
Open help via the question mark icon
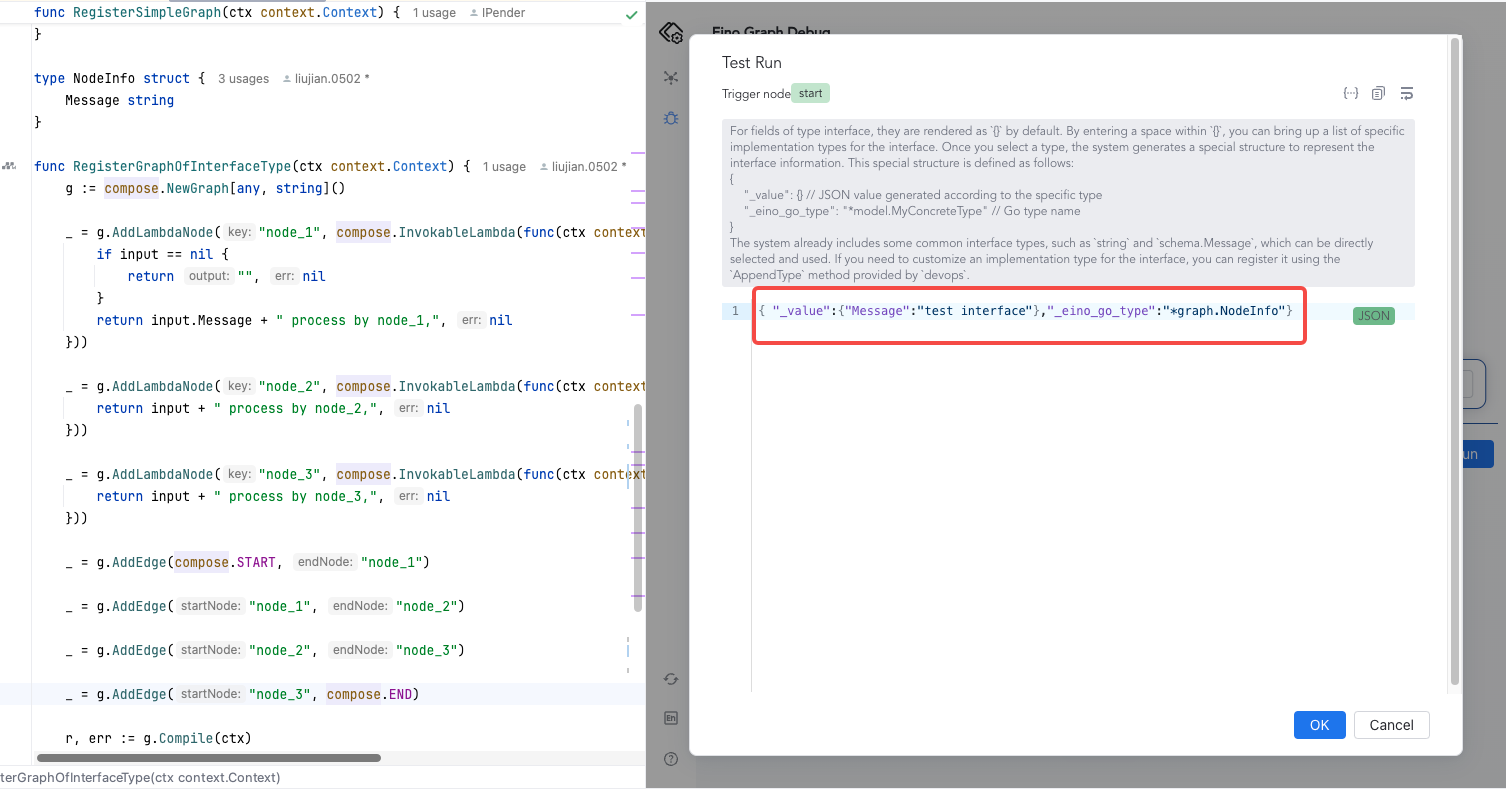[x=671, y=759]
